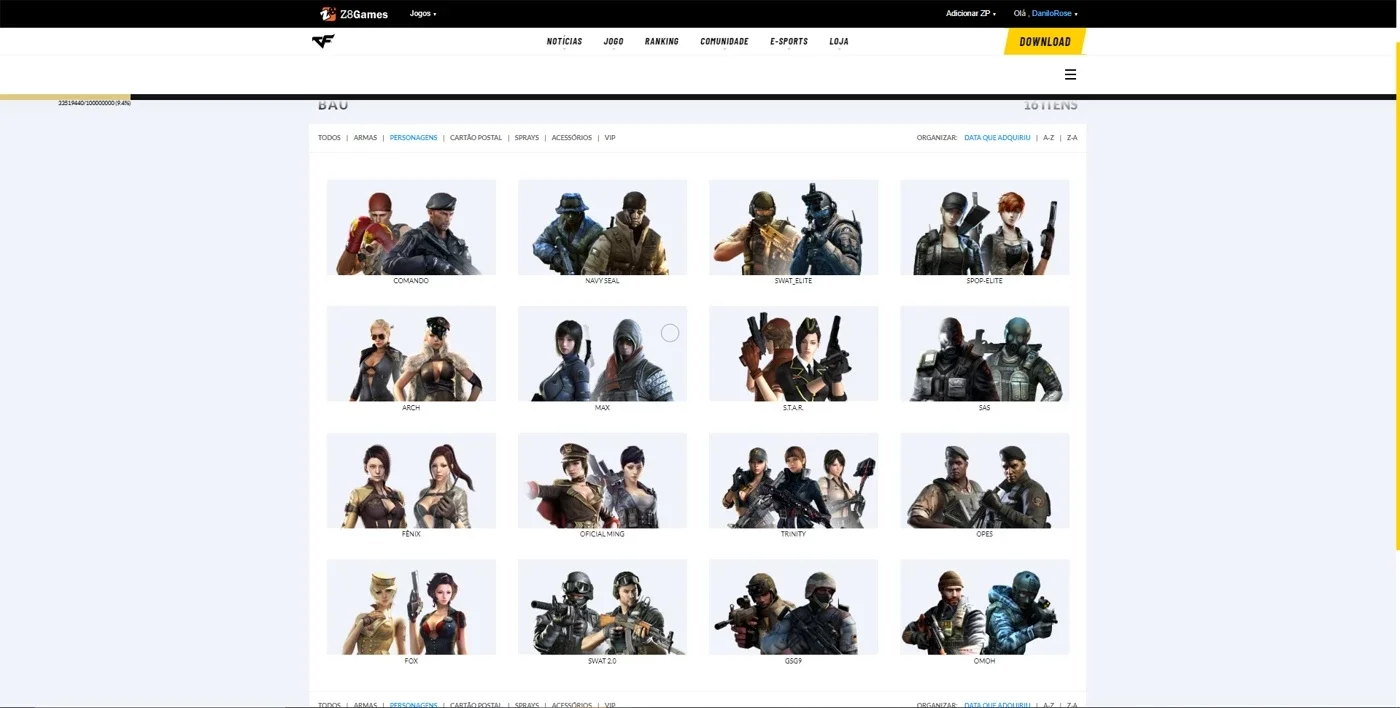Open the Loja menu

[x=839, y=42]
